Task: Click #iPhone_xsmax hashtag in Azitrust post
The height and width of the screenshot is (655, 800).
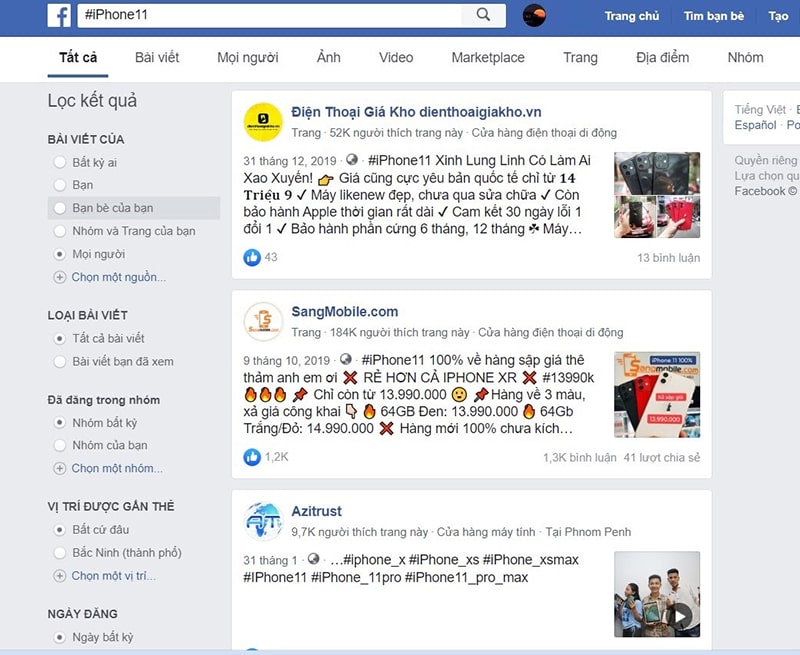Action: click(531, 560)
